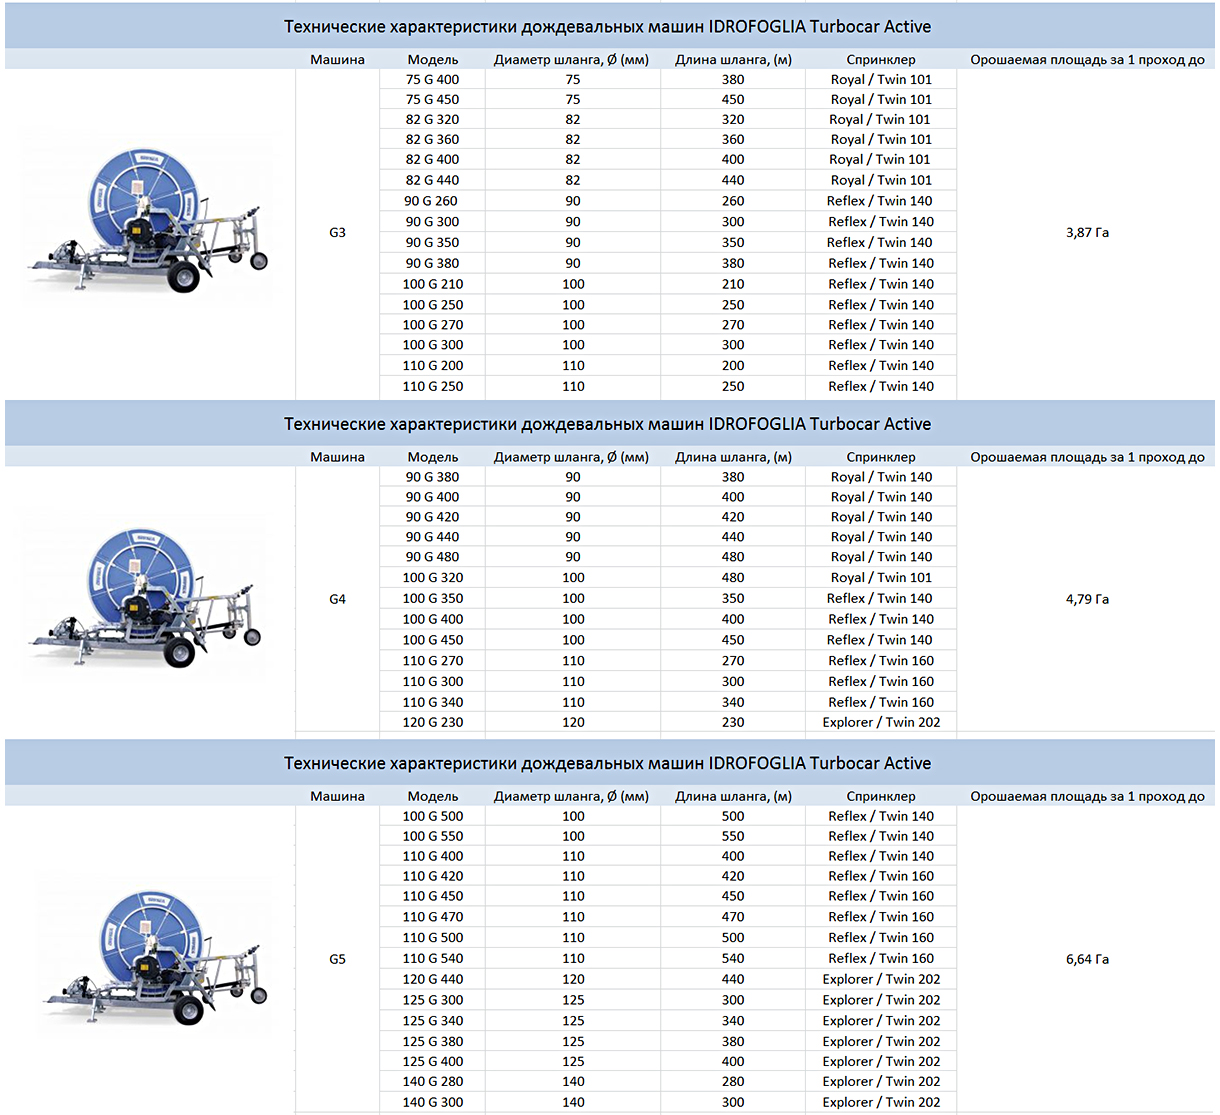Click the '3,87 Га' irrigated area value

coord(1087,232)
